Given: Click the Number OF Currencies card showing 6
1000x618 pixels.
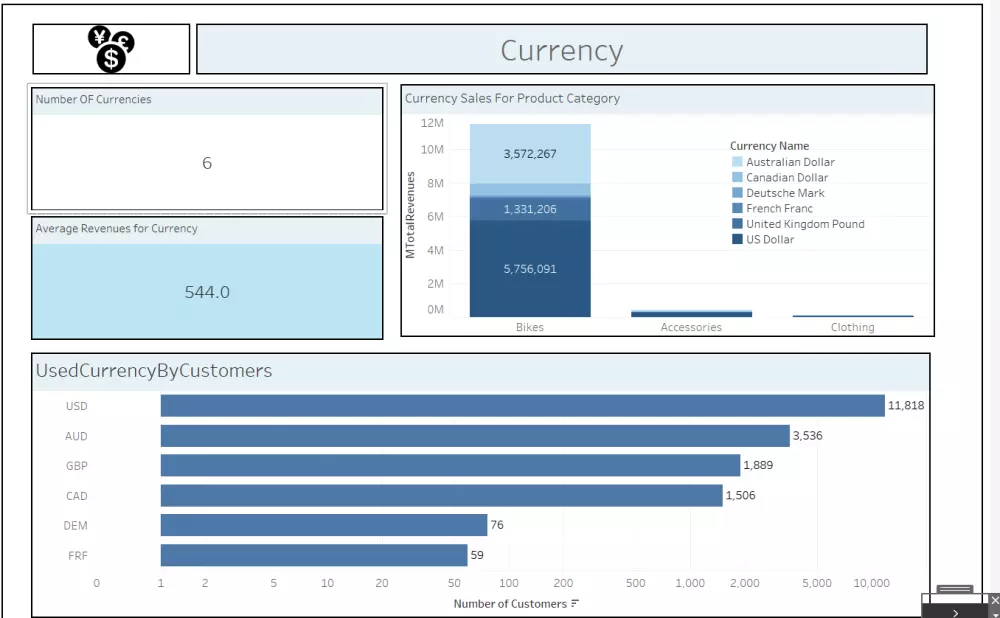Looking at the screenshot, I should pos(207,162).
